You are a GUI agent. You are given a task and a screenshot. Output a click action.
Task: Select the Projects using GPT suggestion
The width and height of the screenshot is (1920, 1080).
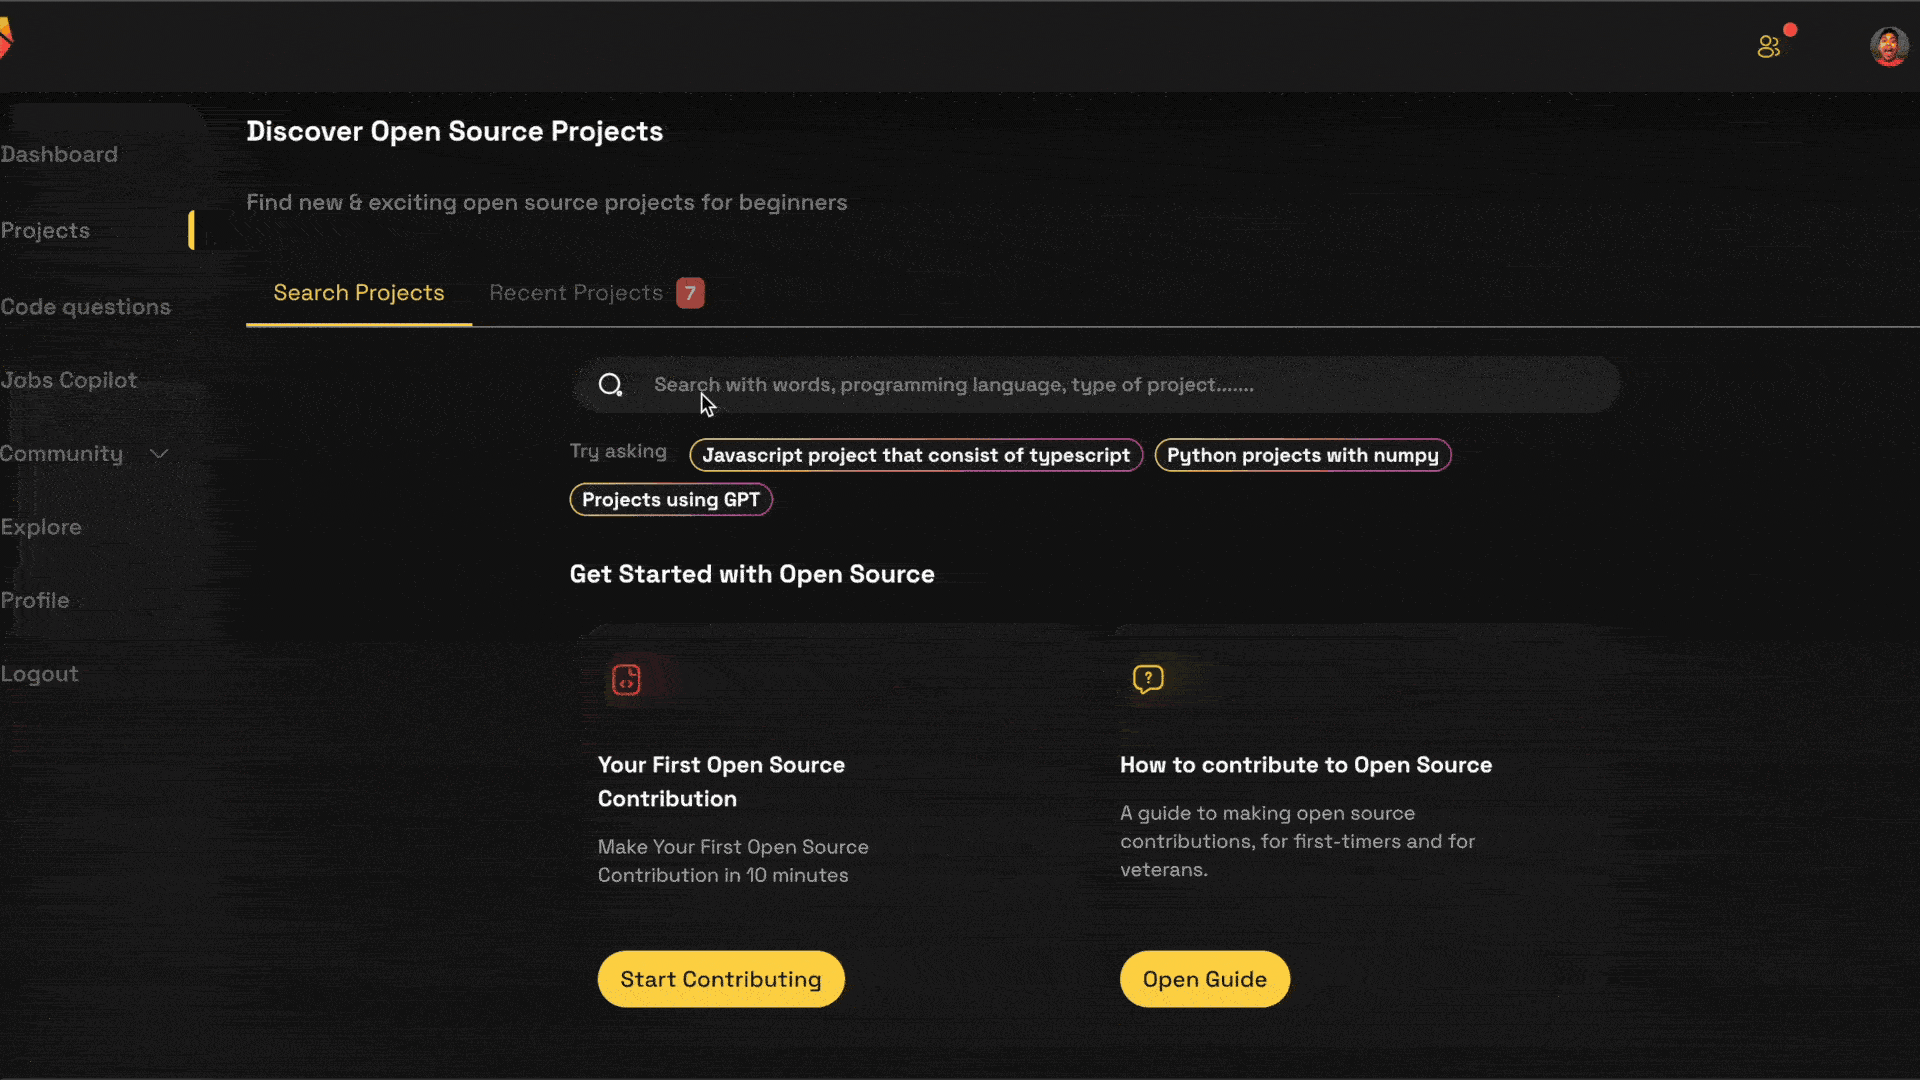tap(671, 500)
